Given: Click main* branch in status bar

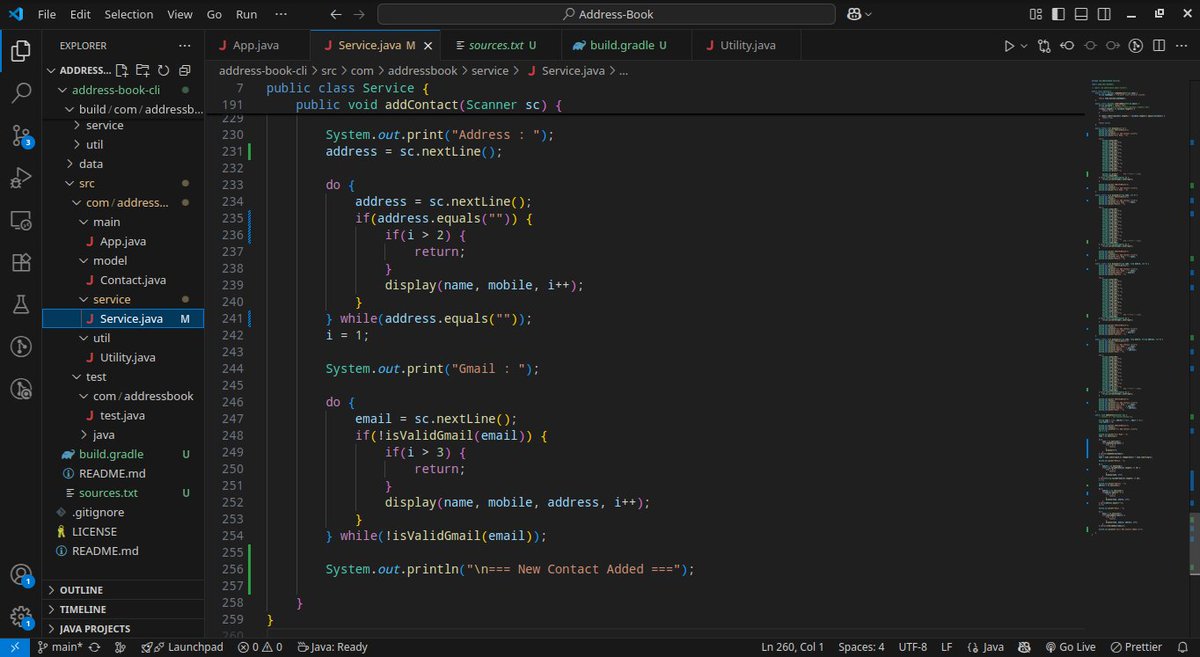Looking at the screenshot, I should pos(59,647).
